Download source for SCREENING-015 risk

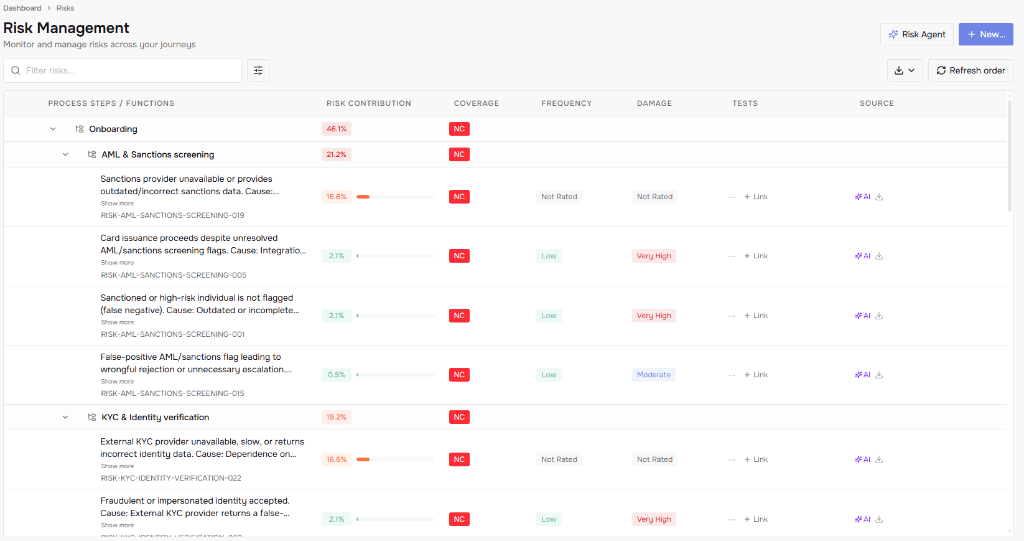click(x=879, y=375)
